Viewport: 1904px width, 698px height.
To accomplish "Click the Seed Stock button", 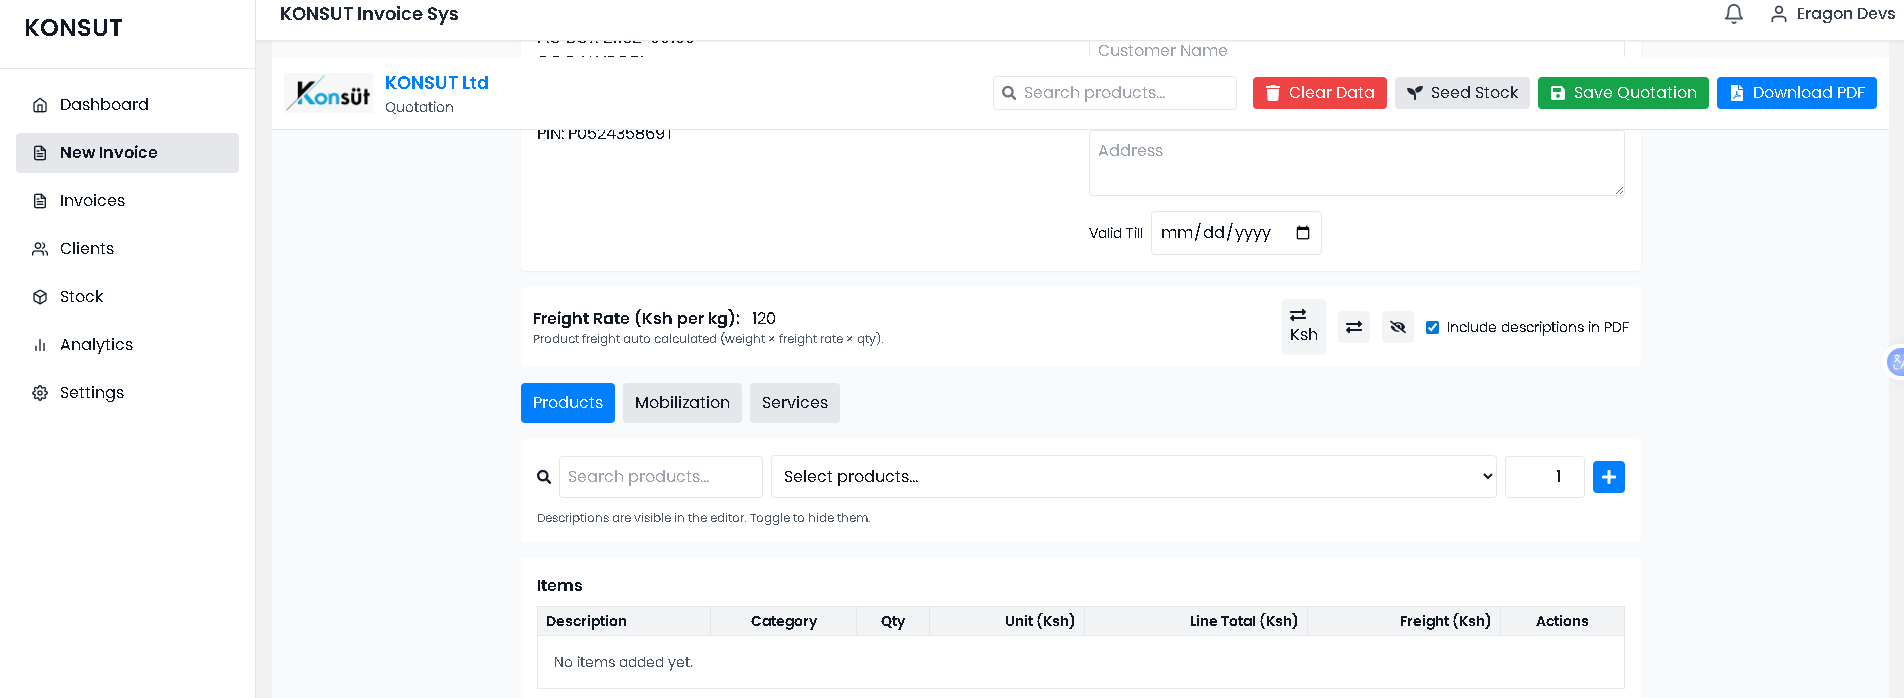I will click(x=1462, y=93).
